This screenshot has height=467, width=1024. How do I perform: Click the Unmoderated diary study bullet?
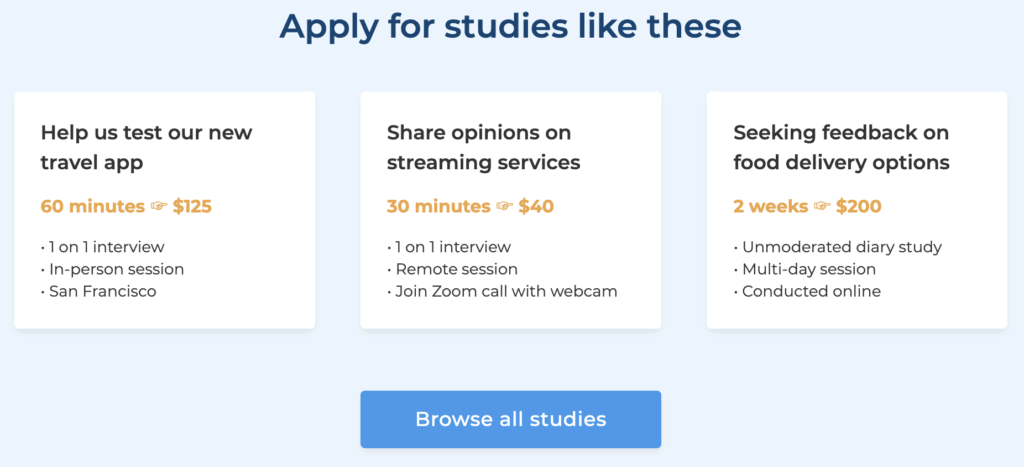(838, 247)
